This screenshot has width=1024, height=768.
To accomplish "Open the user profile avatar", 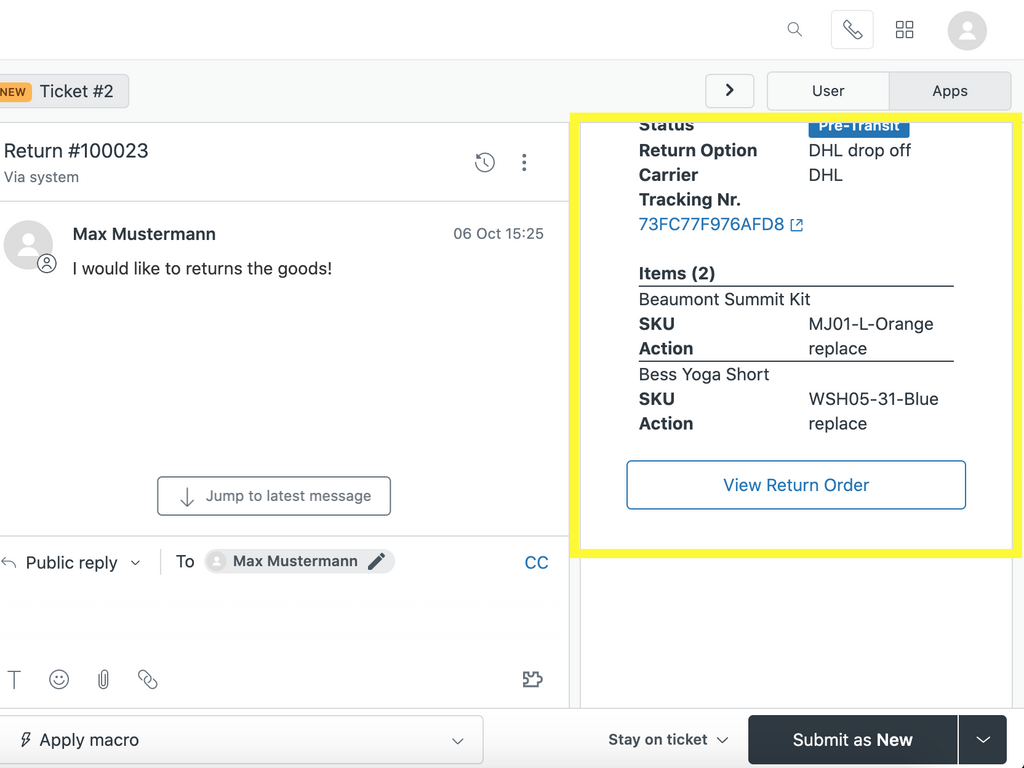I will click(x=967, y=31).
